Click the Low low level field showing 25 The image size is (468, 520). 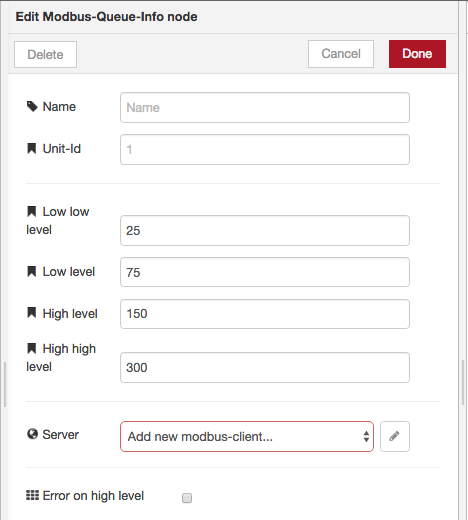coord(265,230)
